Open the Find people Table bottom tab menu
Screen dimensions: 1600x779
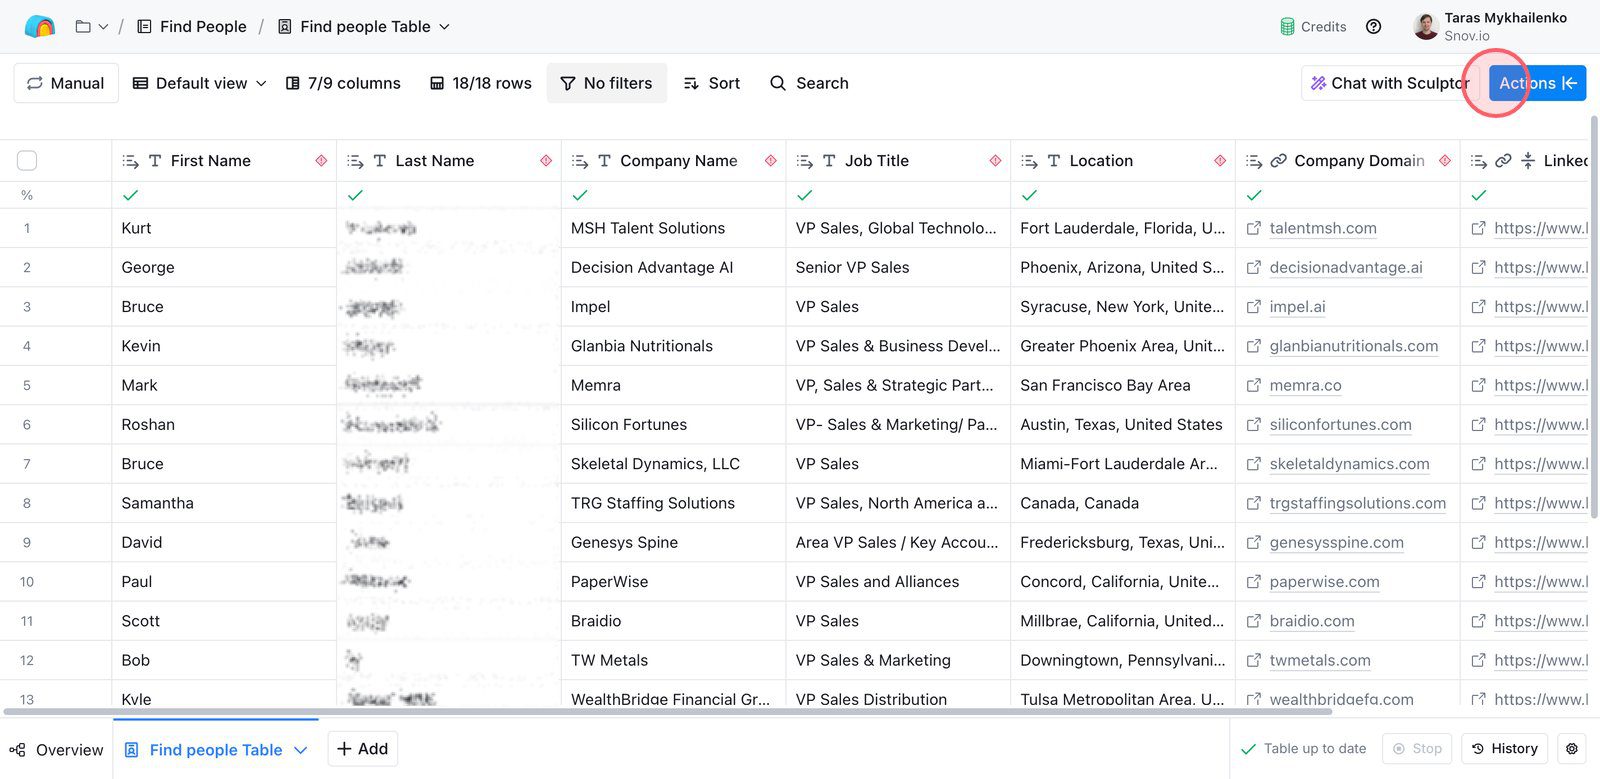coord(301,750)
